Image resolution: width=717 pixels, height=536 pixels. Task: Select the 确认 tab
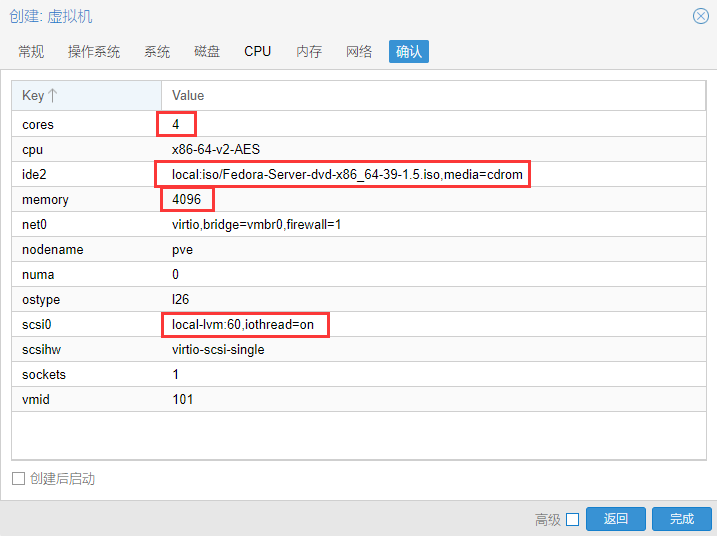coord(408,51)
